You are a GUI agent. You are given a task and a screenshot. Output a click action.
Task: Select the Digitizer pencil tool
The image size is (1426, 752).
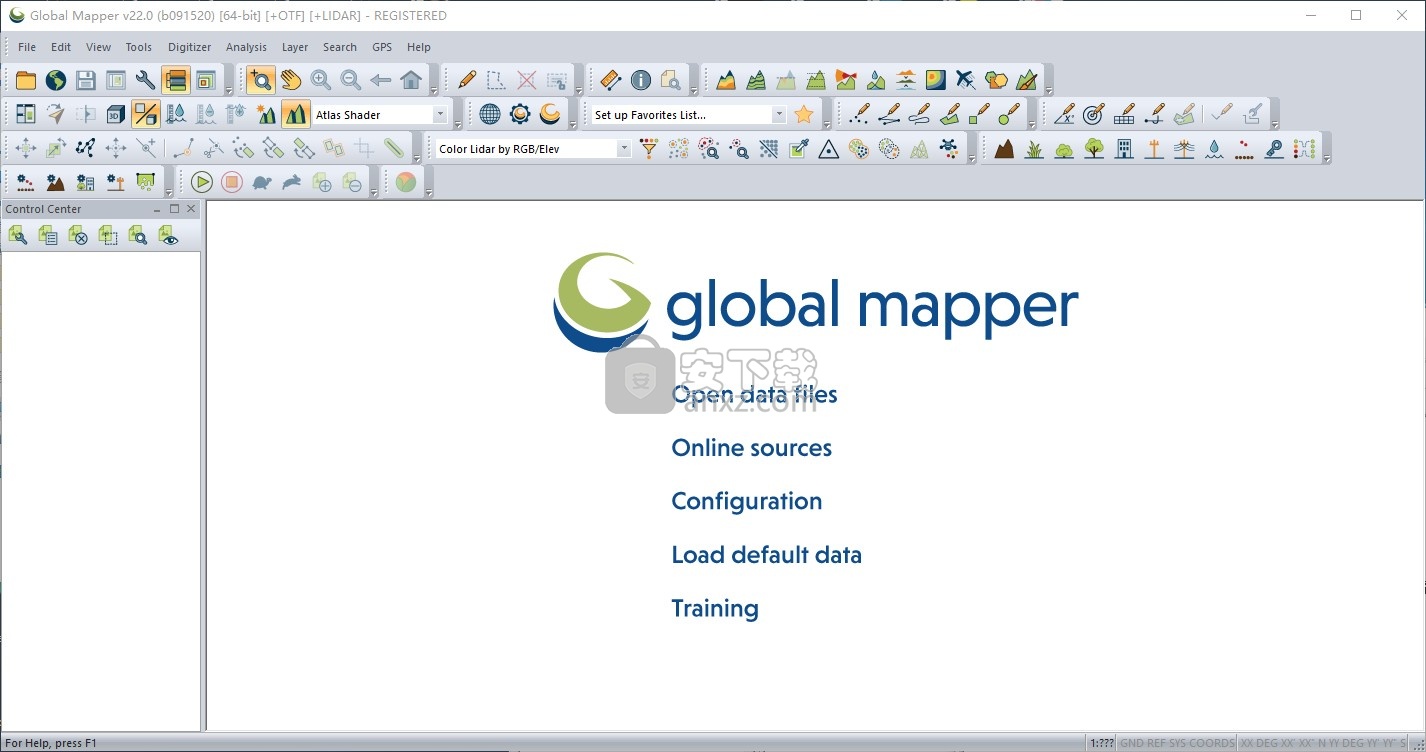pyautogui.click(x=467, y=80)
